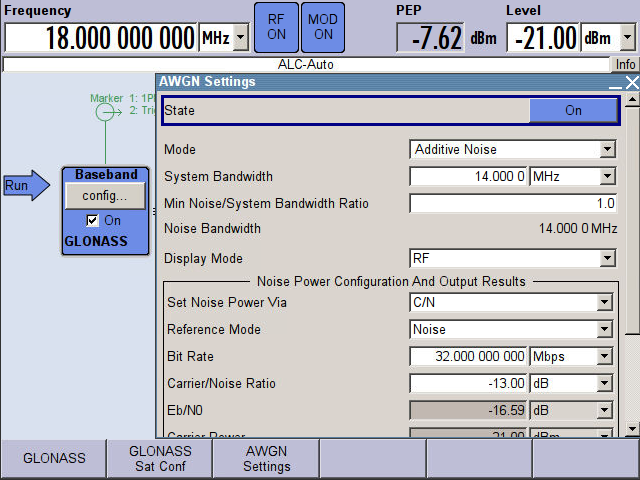Click the AWGN Settings title bar
The height and width of the screenshot is (480, 640).
pos(382,82)
